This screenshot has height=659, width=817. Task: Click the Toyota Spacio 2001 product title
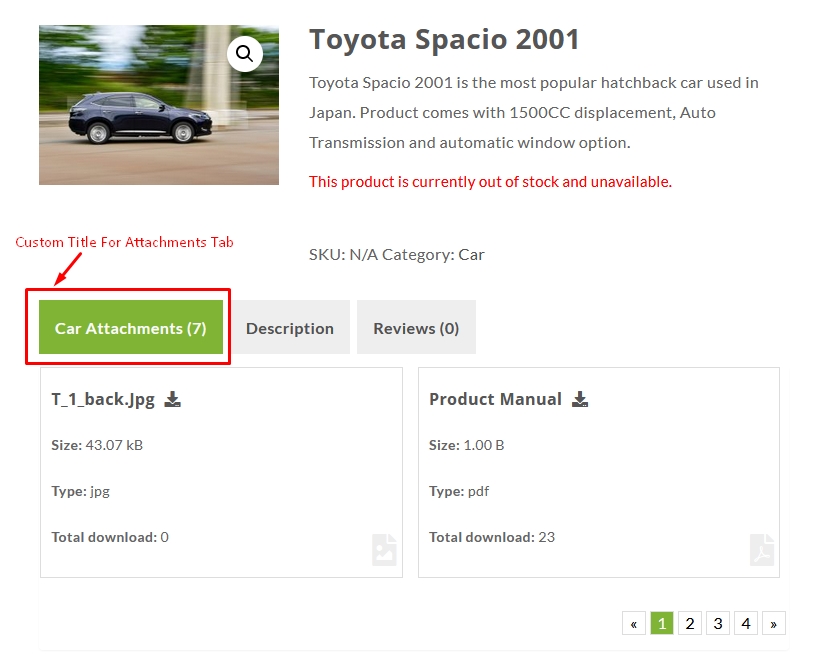click(444, 40)
